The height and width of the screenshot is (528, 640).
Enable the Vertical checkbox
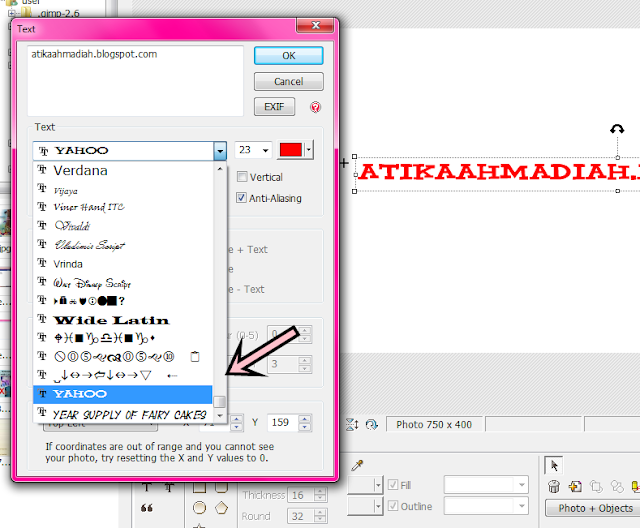tap(242, 177)
